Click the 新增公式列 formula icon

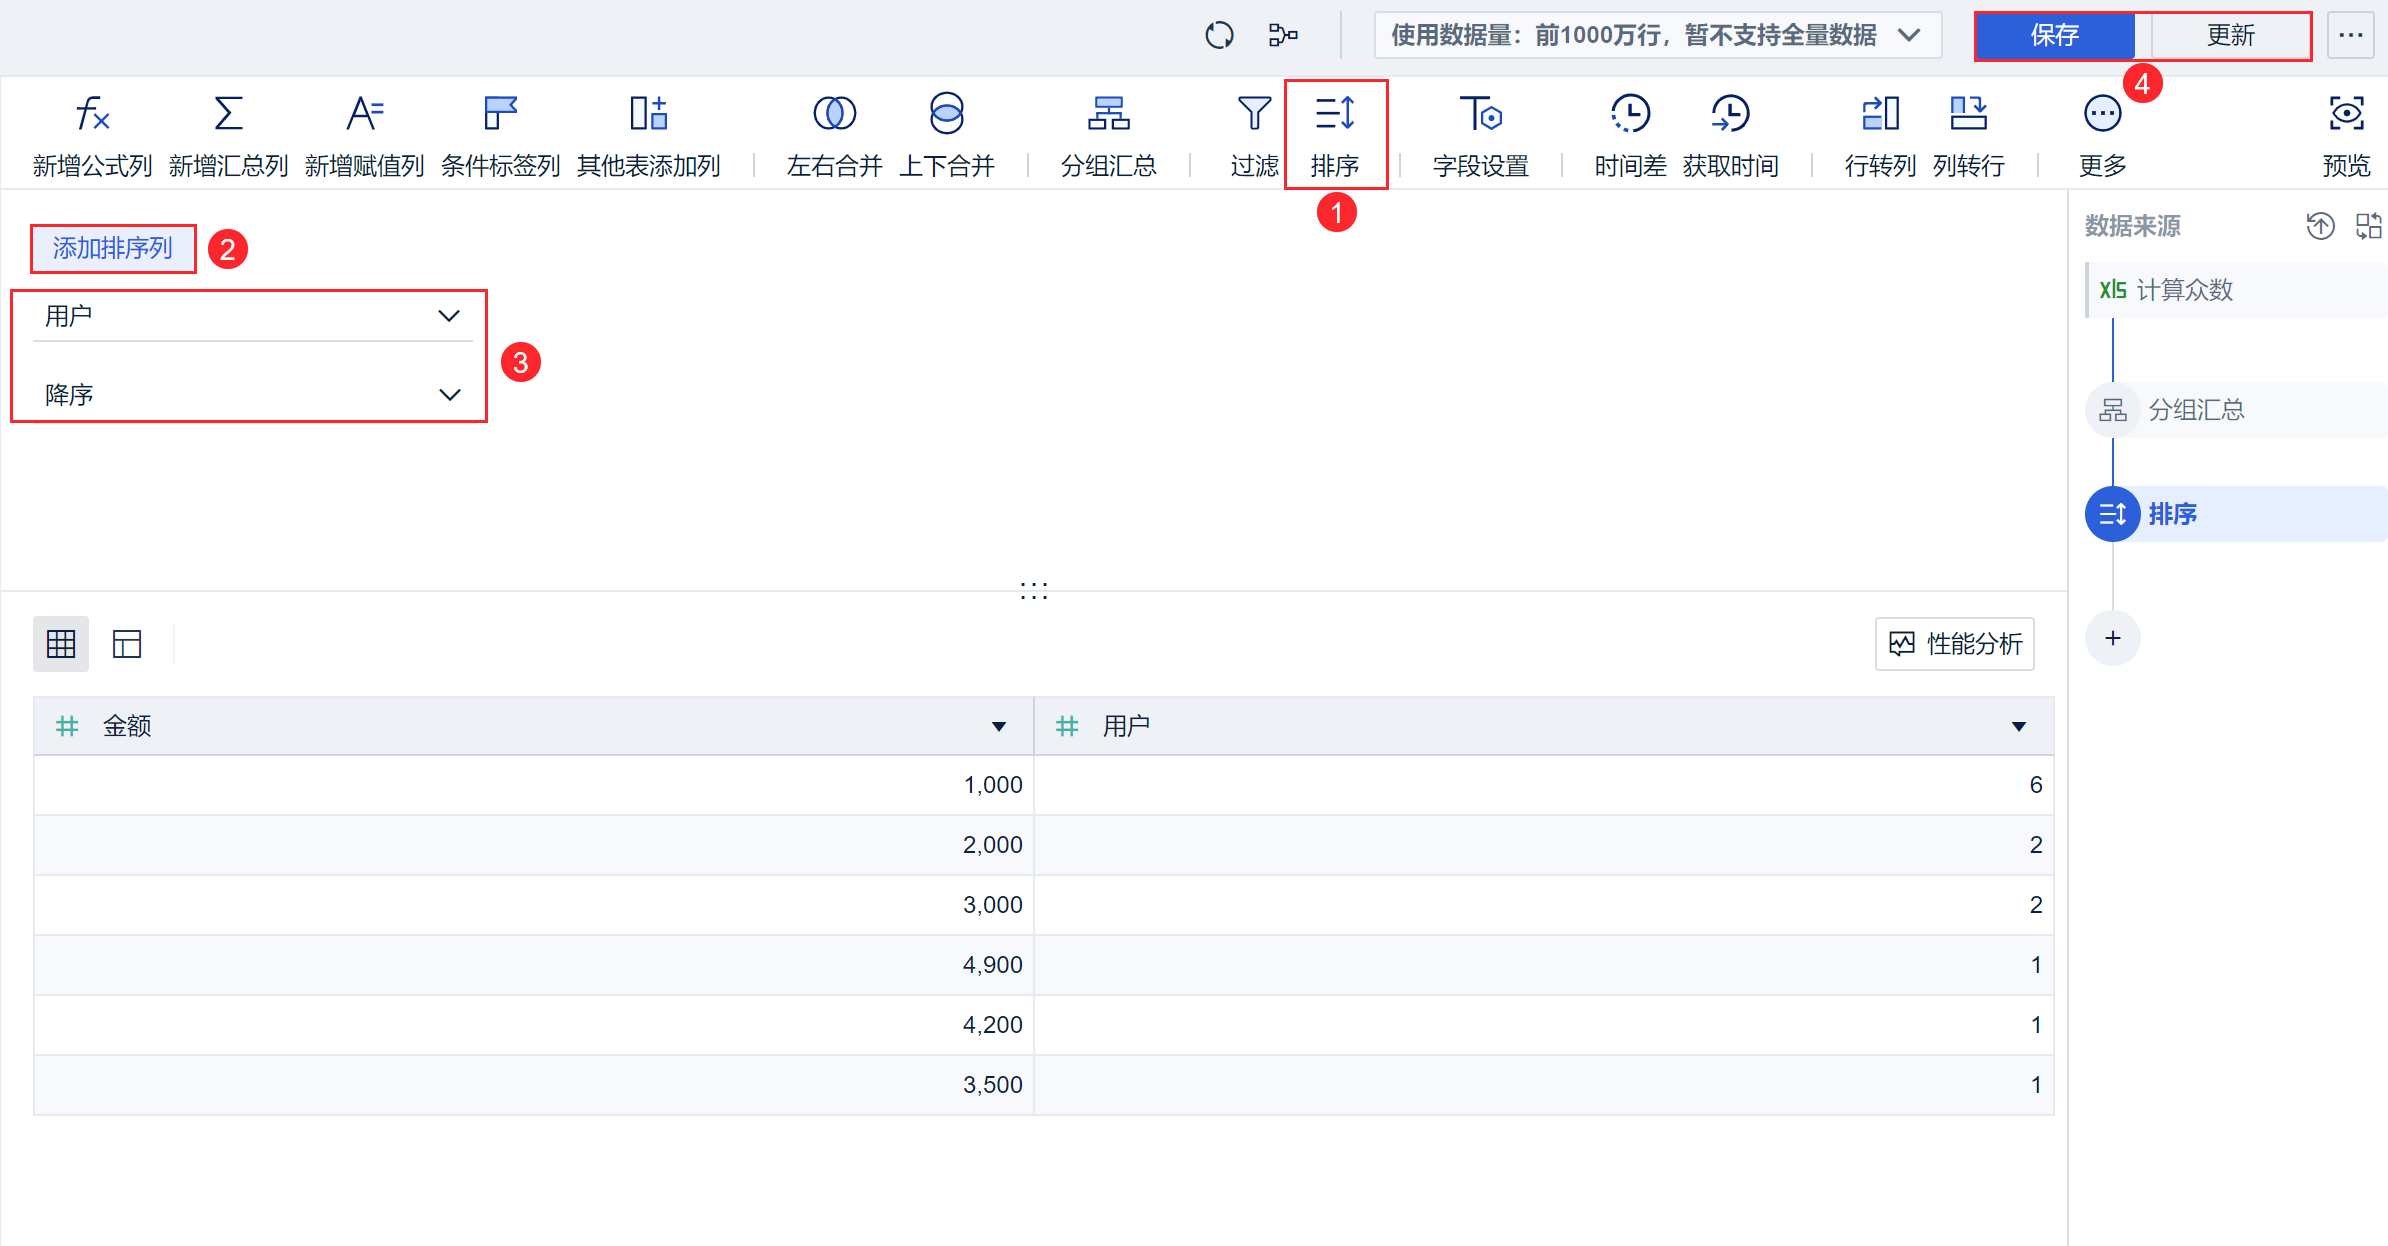tap(92, 114)
